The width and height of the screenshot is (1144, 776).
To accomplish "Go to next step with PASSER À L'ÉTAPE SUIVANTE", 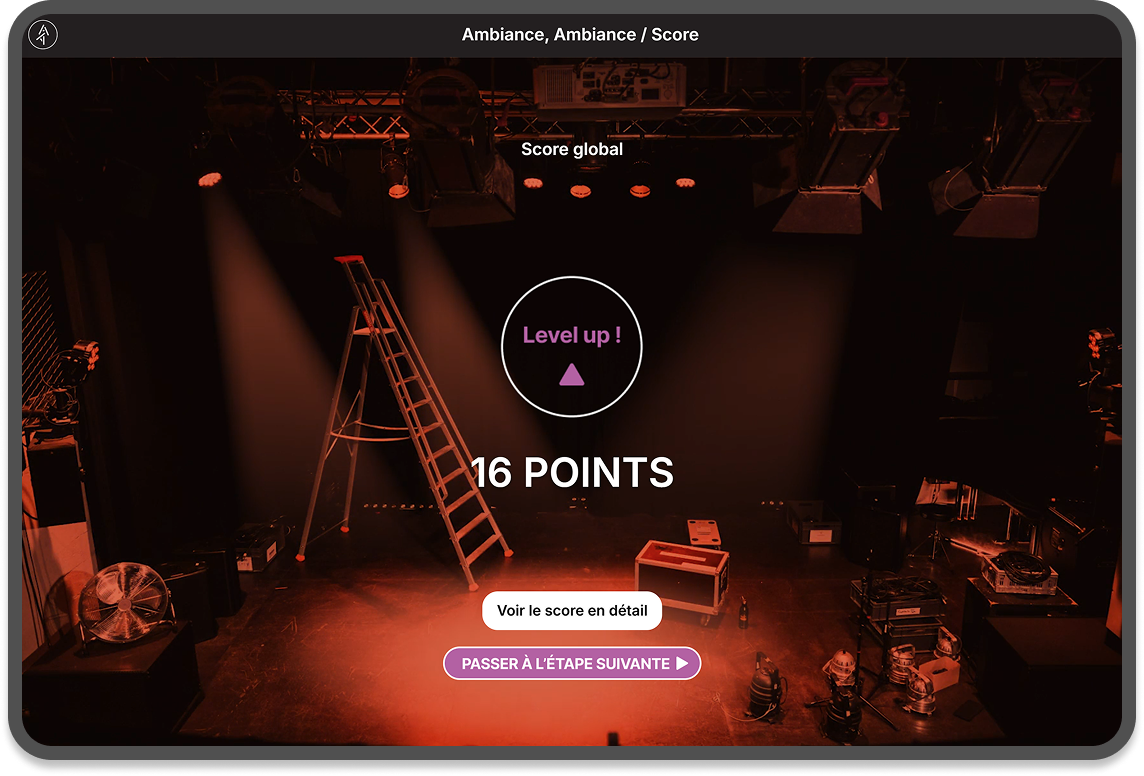I will 572,663.
